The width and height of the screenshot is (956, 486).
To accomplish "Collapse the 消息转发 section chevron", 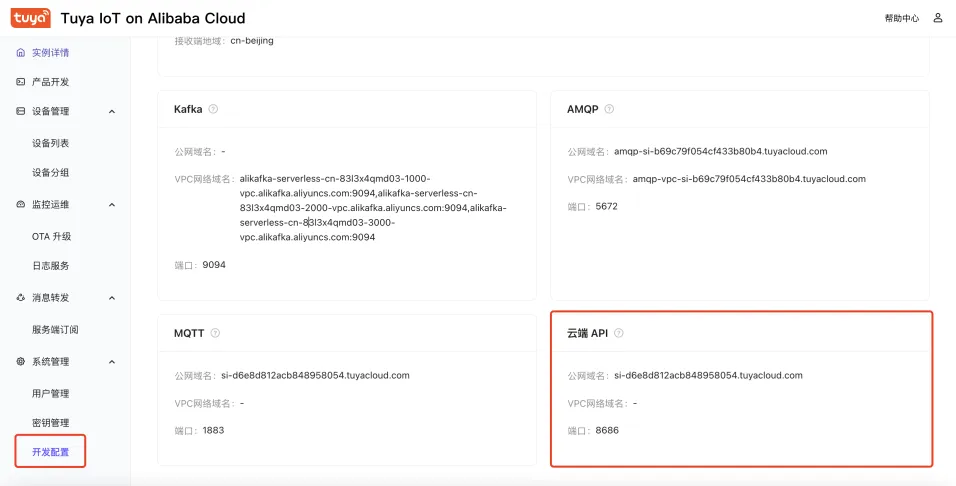I will click(x=112, y=298).
